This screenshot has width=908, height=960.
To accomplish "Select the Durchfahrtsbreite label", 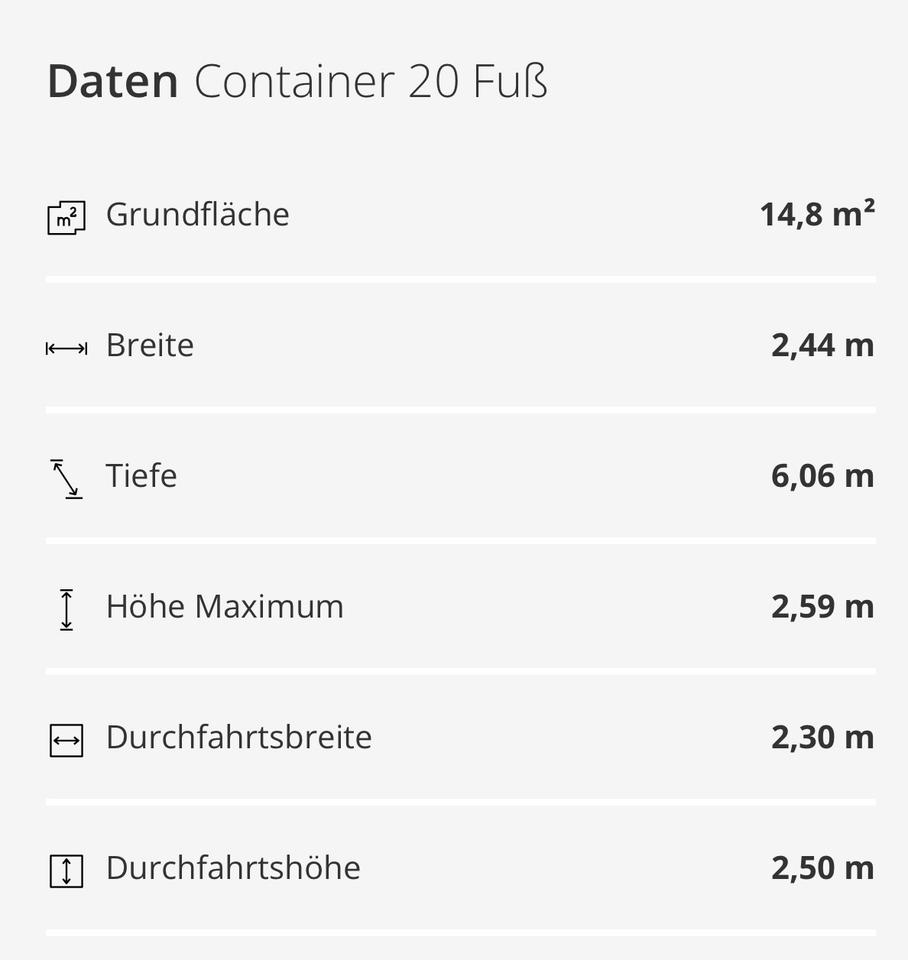I will pyautogui.click(x=238, y=737).
